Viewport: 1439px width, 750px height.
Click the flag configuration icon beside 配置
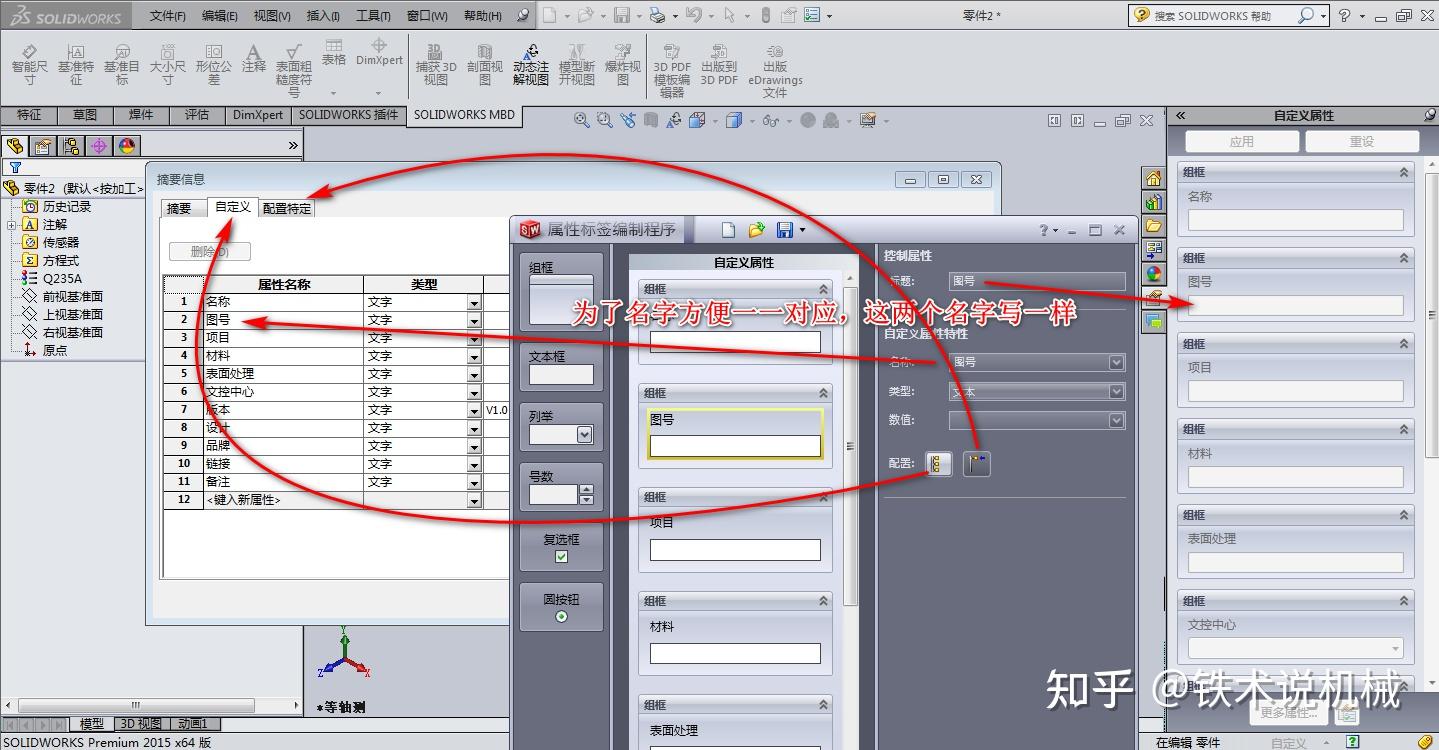[x=977, y=463]
